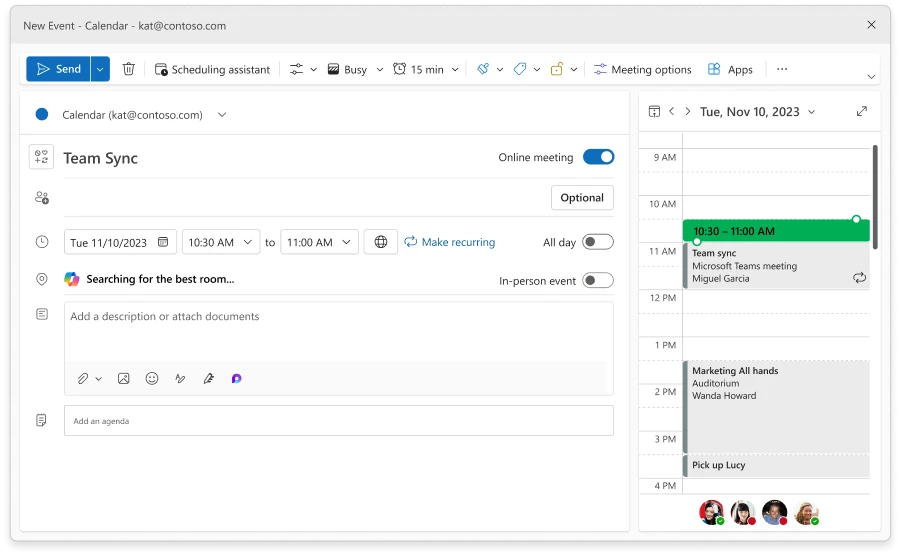This screenshot has width=901, height=556.
Task: Open the 11:00 AM end time dropdown
Action: 318,242
